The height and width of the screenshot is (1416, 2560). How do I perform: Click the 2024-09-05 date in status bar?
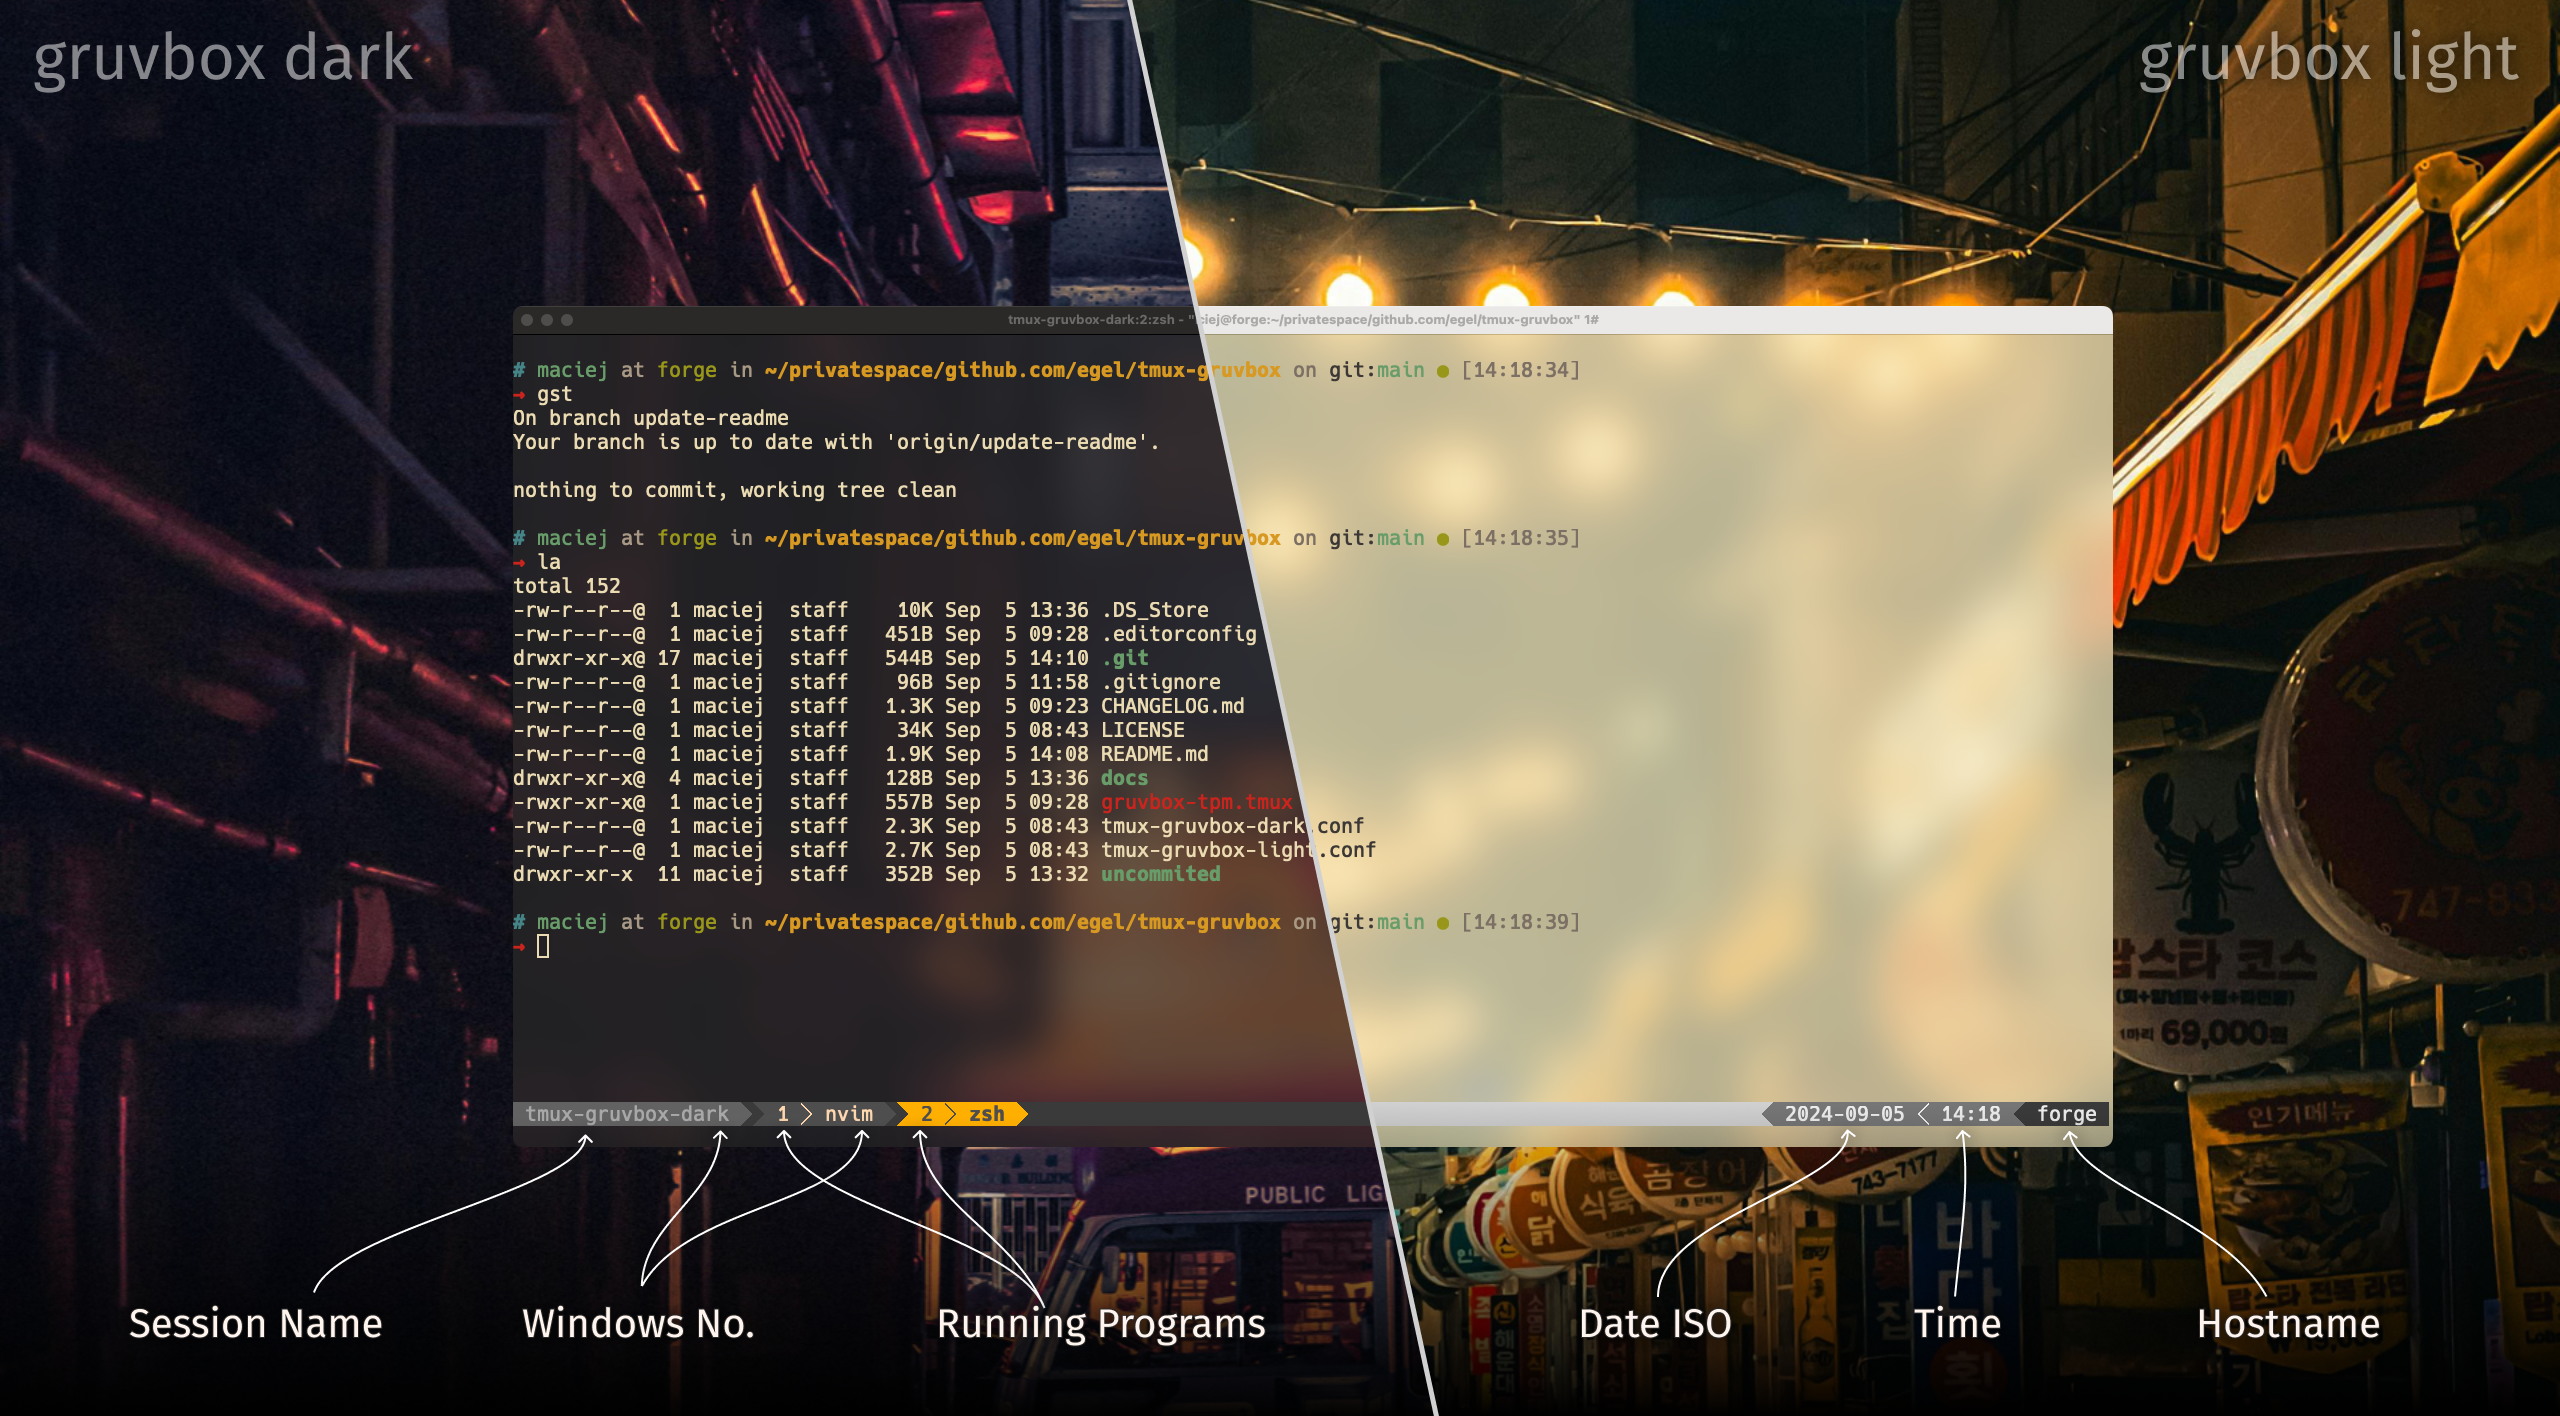coord(1844,1114)
